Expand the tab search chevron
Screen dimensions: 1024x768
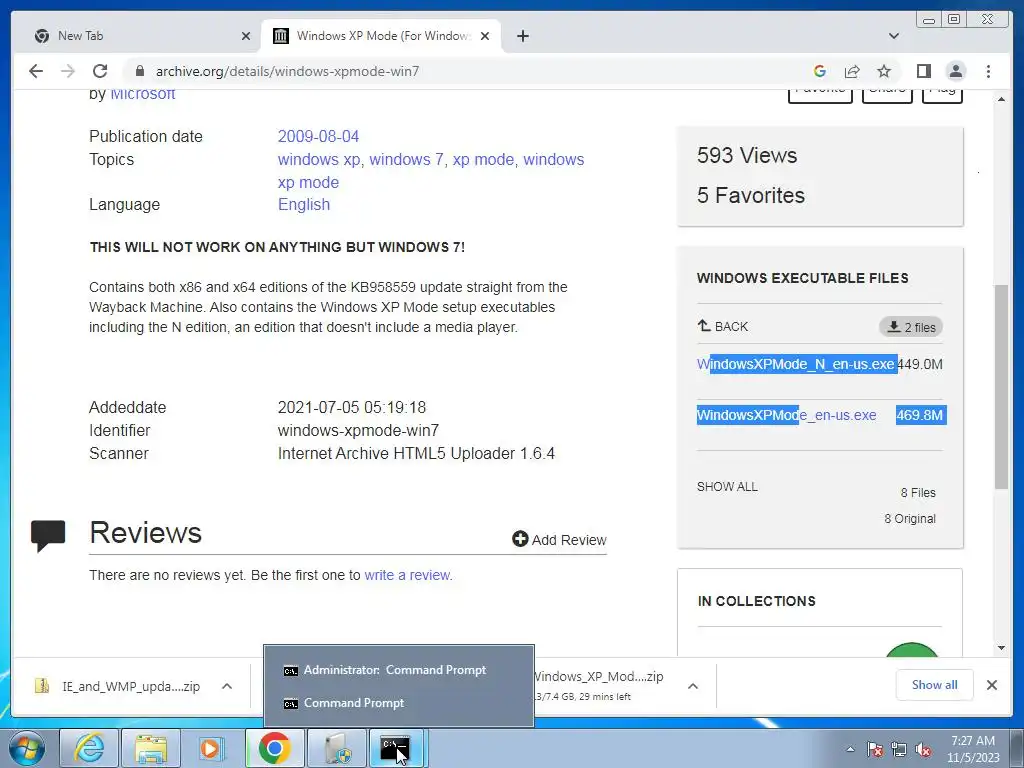[x=893, y=36]
